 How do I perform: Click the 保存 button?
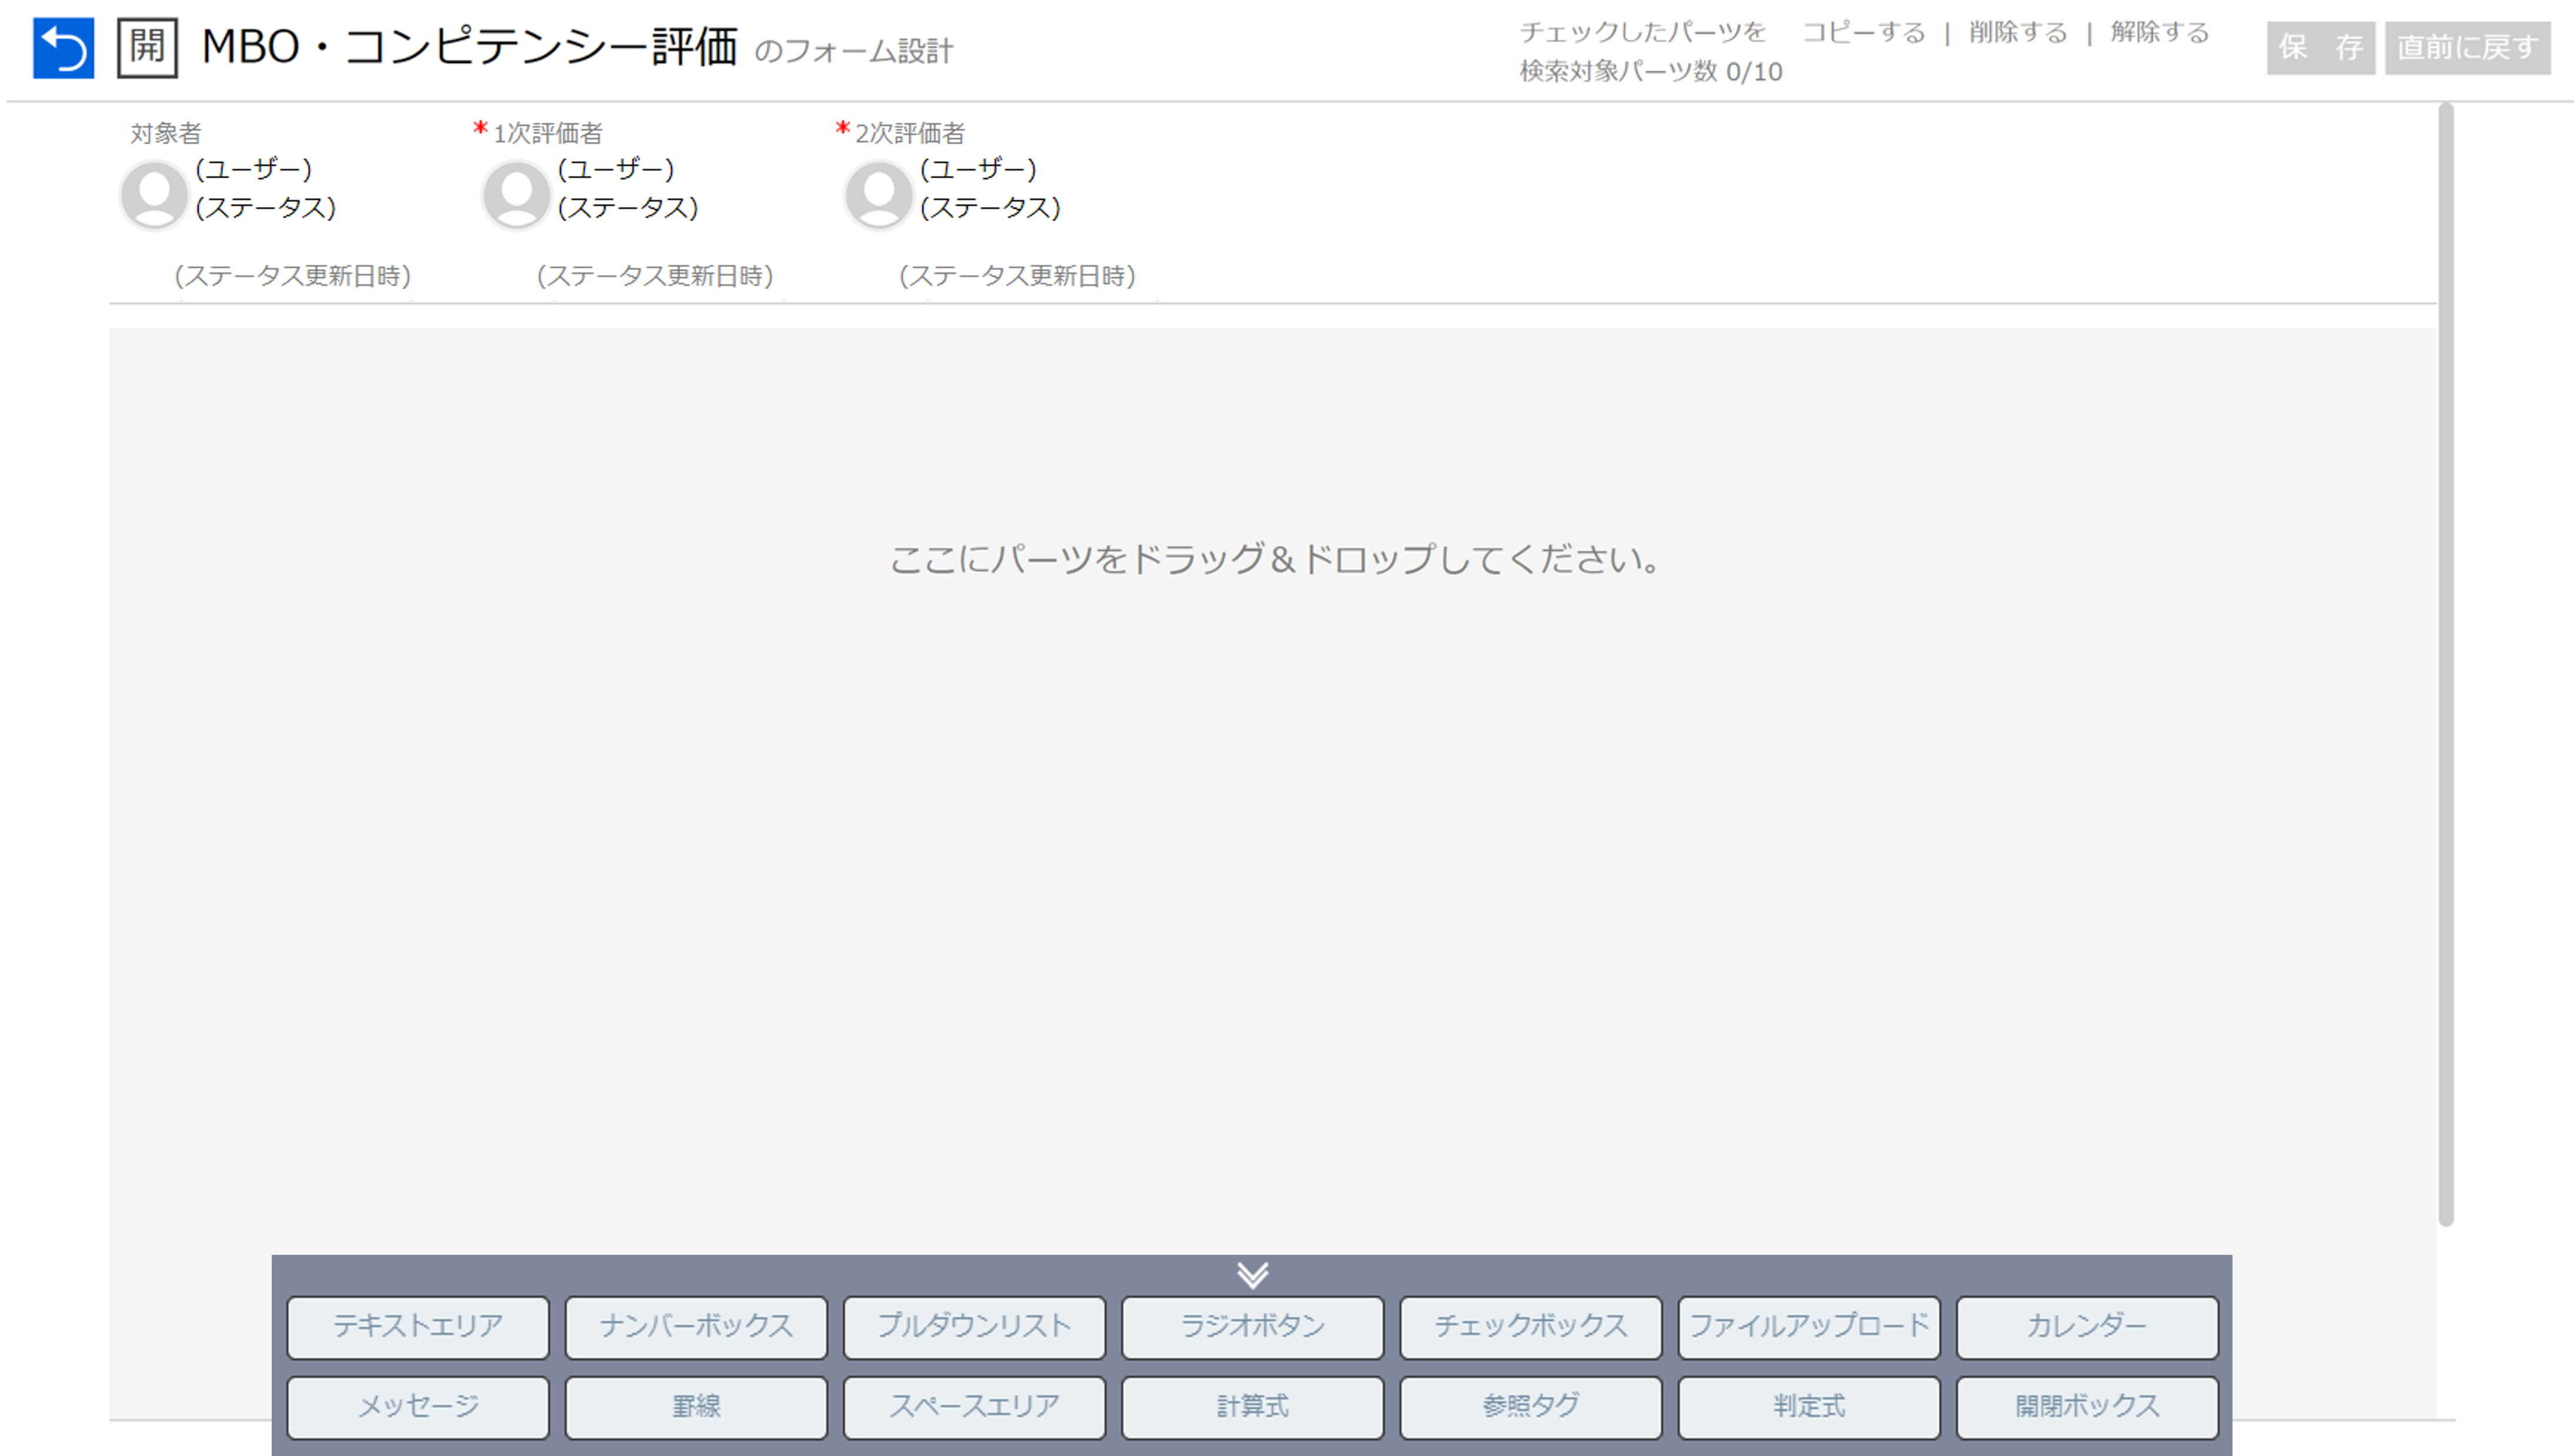tap(2320, 47)
